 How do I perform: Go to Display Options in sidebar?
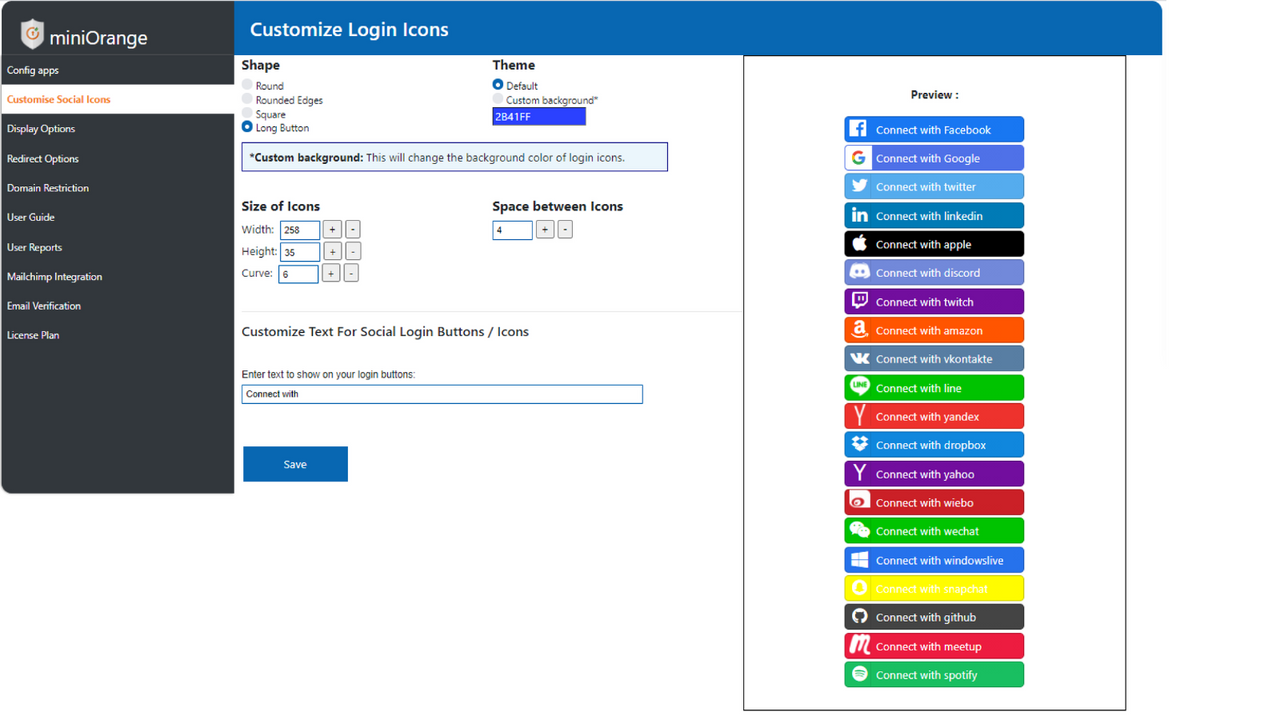tap(117, 129)
